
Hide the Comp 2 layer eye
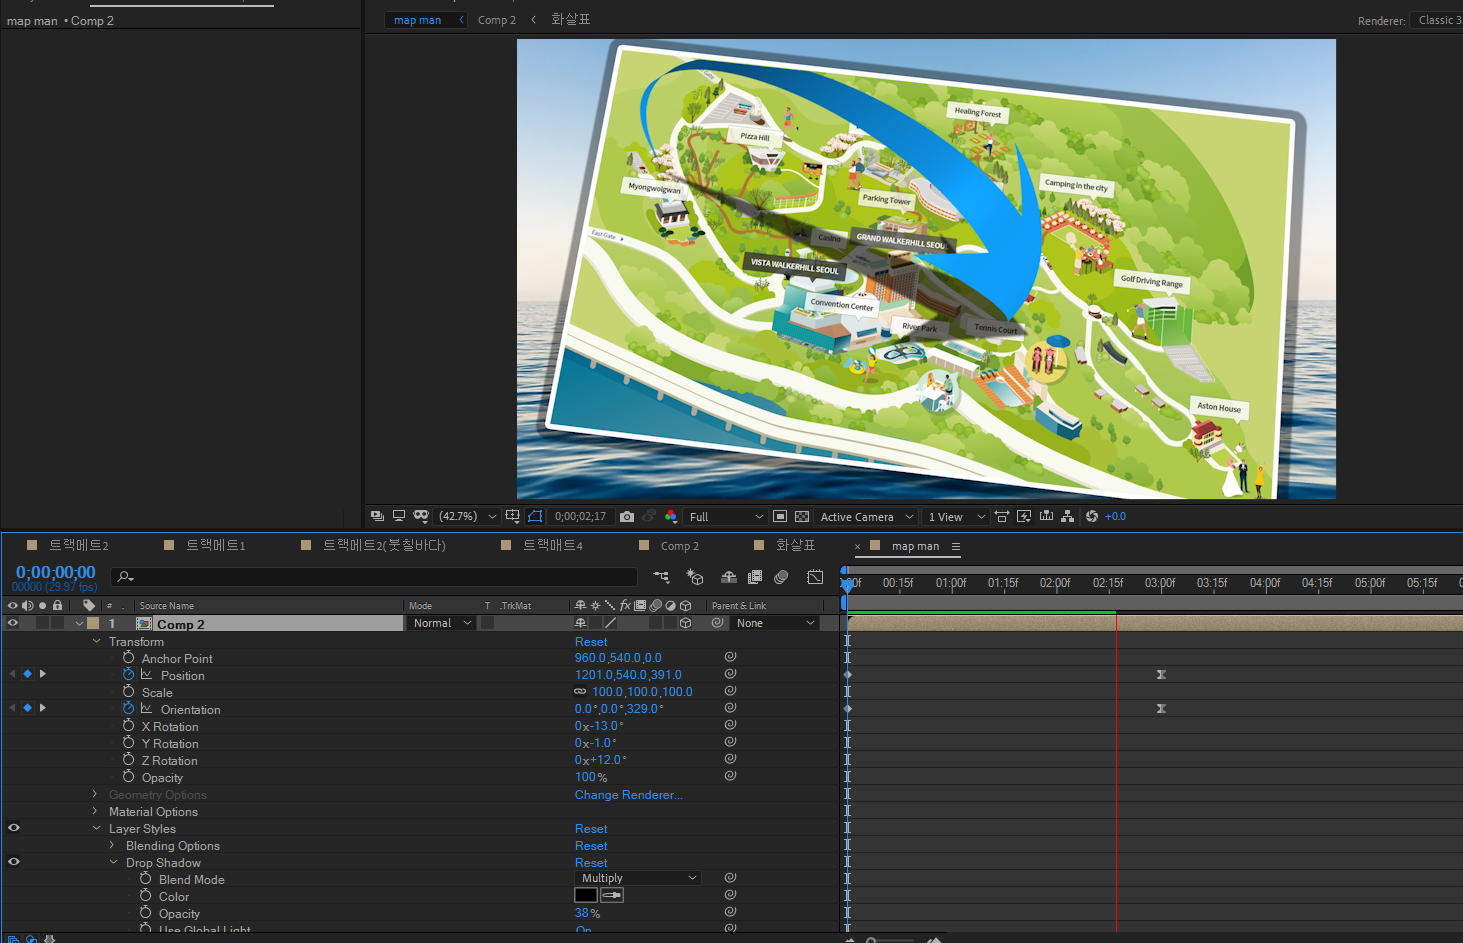pyautogui.click(x=13, y=623)
